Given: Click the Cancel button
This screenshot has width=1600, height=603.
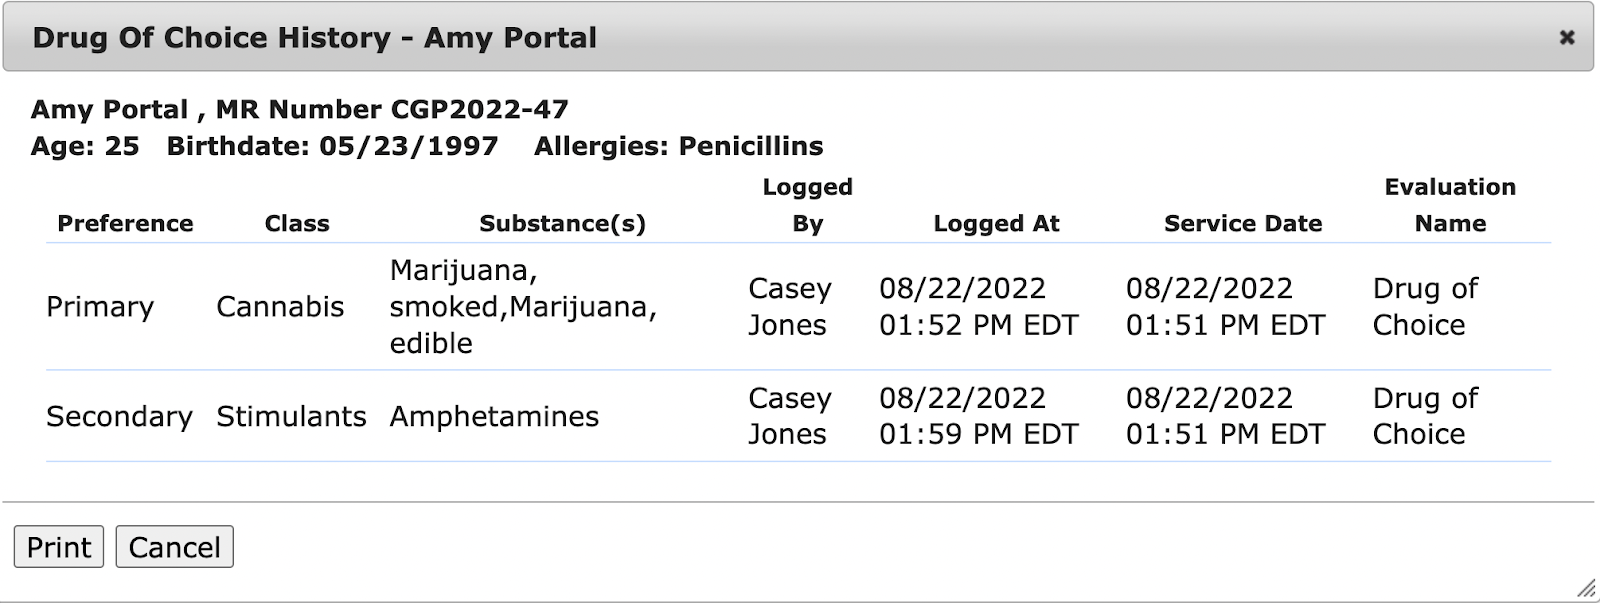Looking at the screenshot, I should tap(174, 547).
